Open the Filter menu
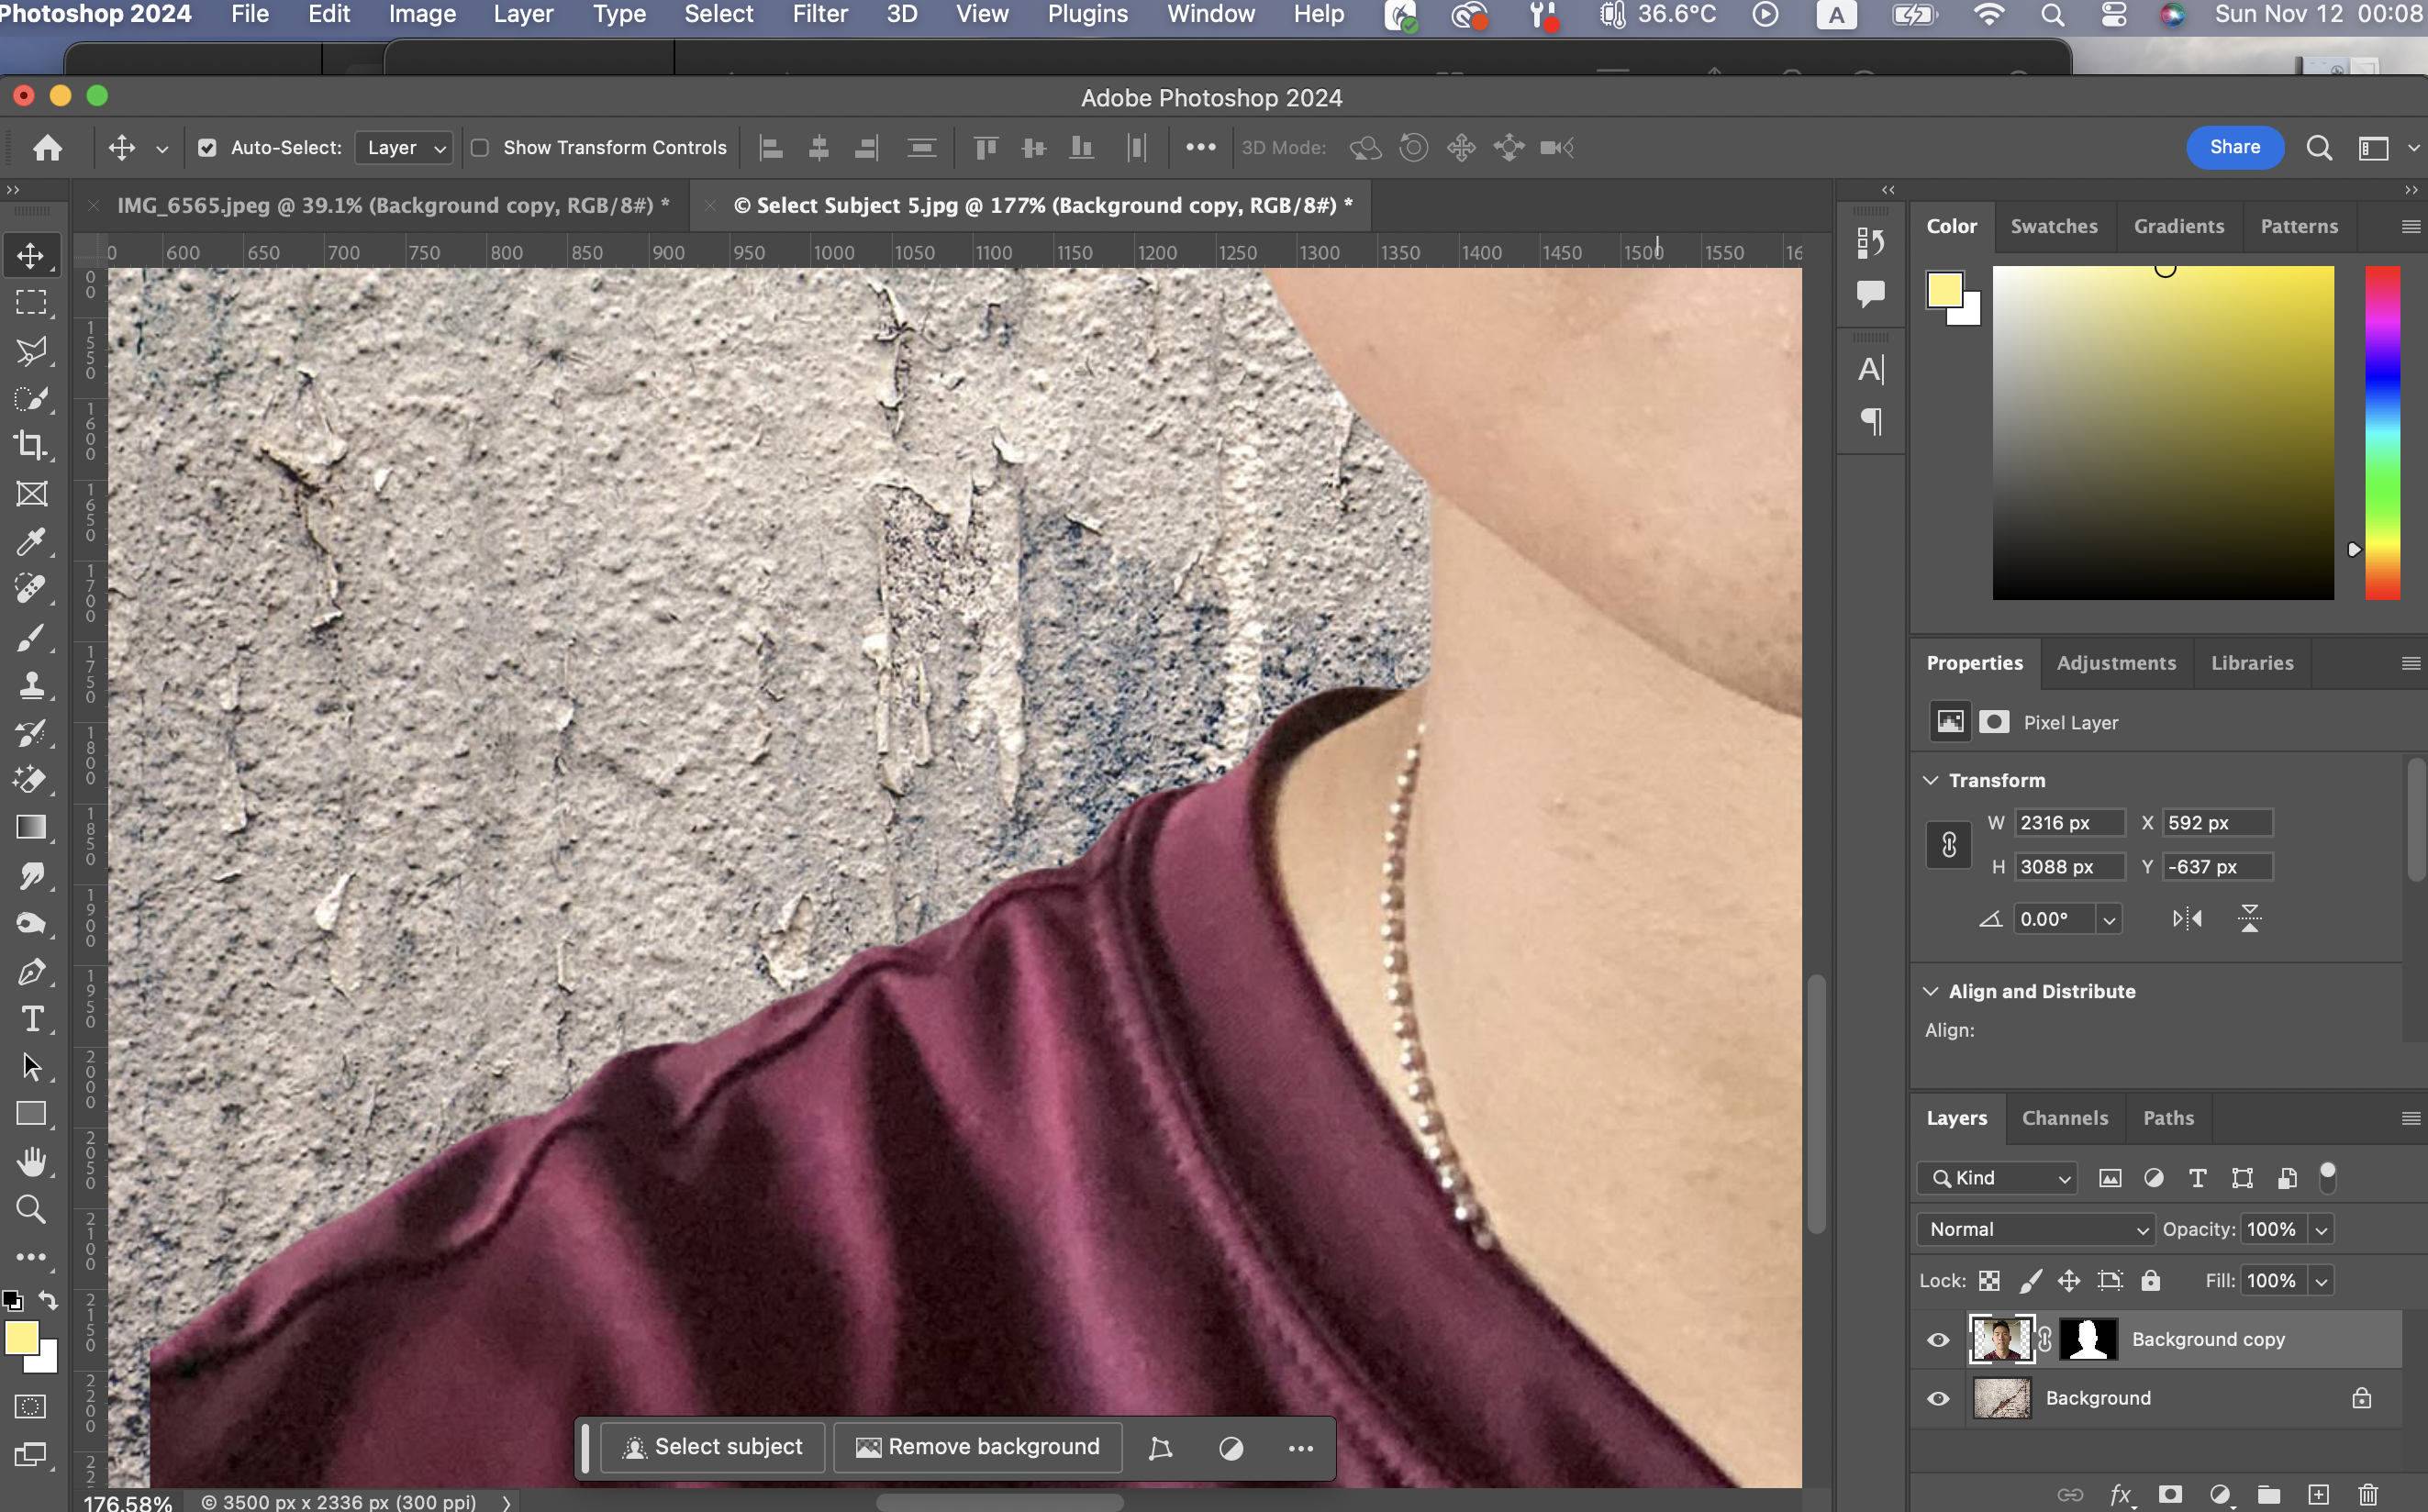2428x1512 pixels. (819, 14)
